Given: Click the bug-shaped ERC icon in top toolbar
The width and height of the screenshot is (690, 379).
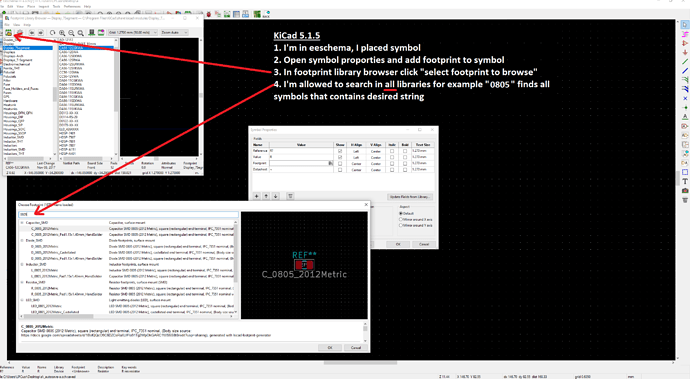Looking at the screenshot, I should (209, 15).
